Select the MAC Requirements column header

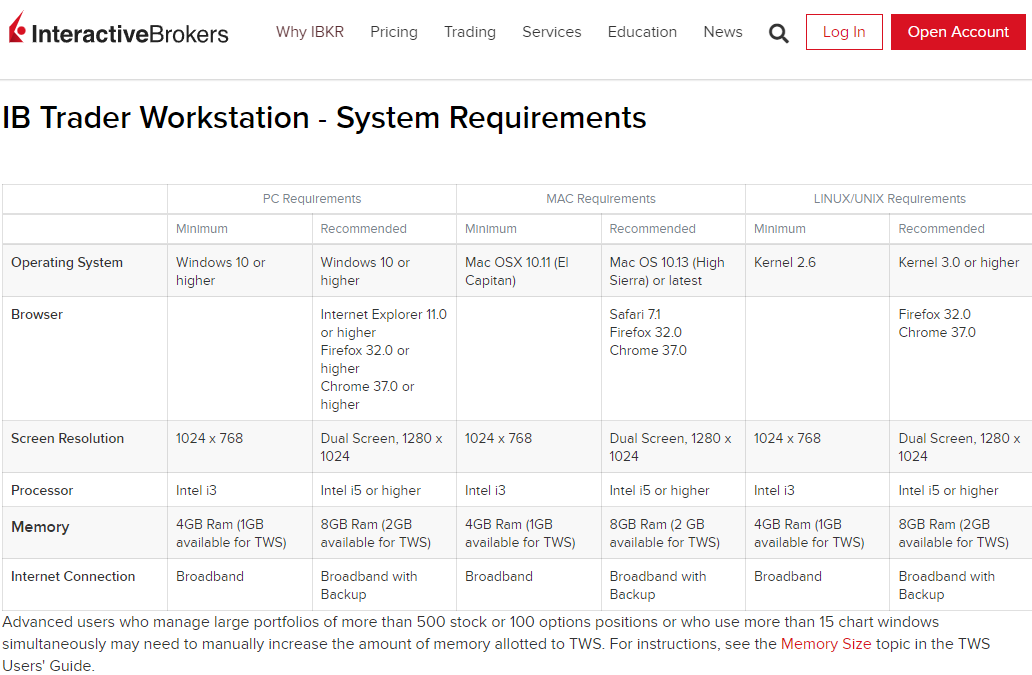(x=601, y=199)
